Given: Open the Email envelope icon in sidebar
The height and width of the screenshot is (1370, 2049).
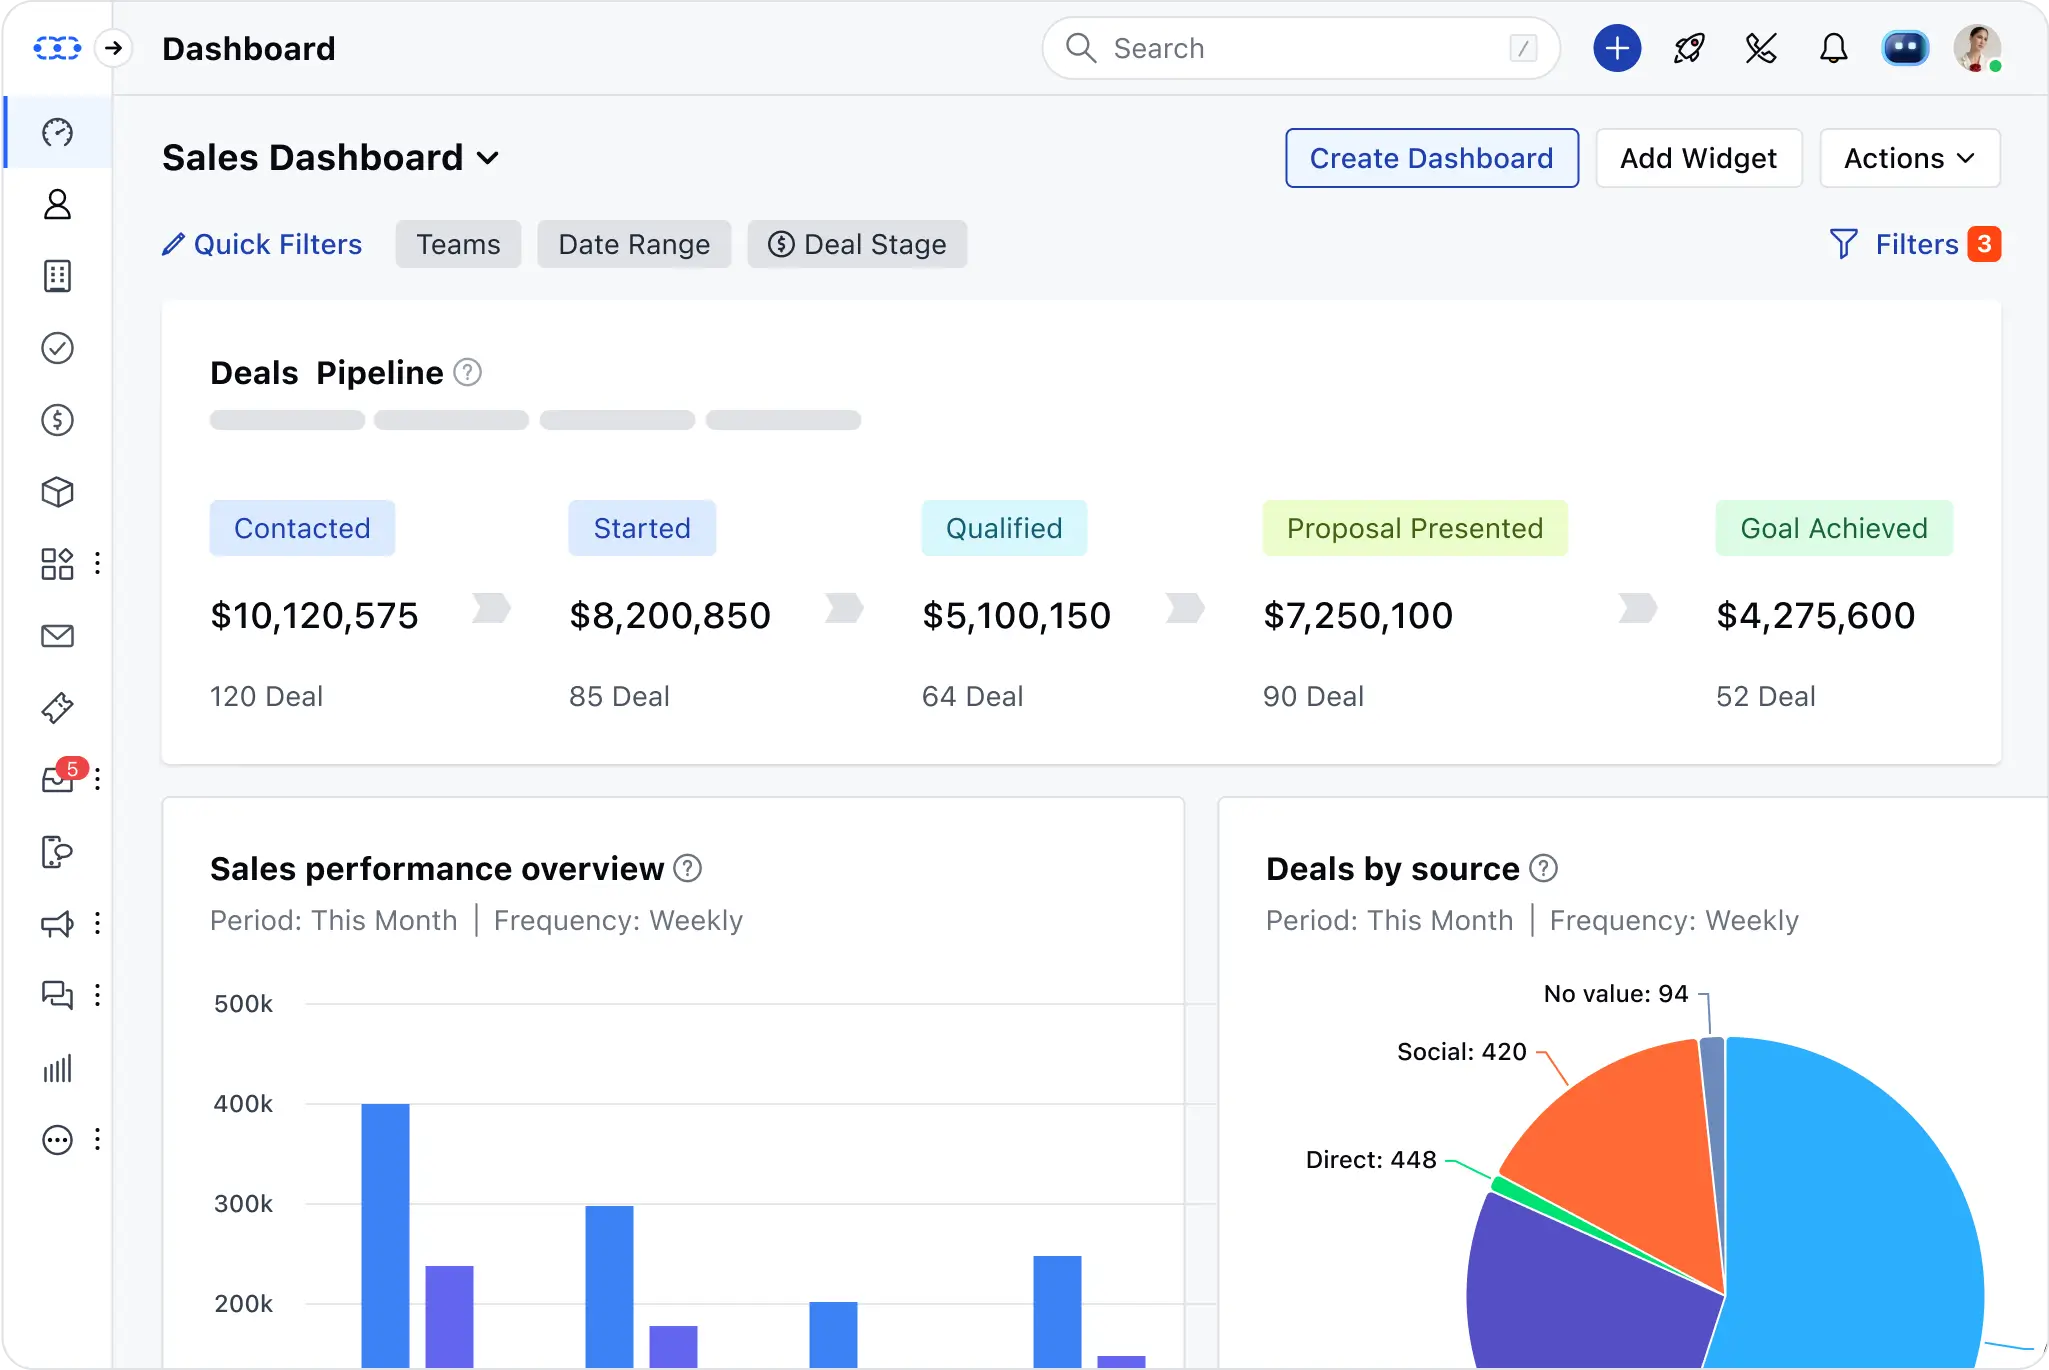Looking at the screenshot, I should tap(57, 636).
